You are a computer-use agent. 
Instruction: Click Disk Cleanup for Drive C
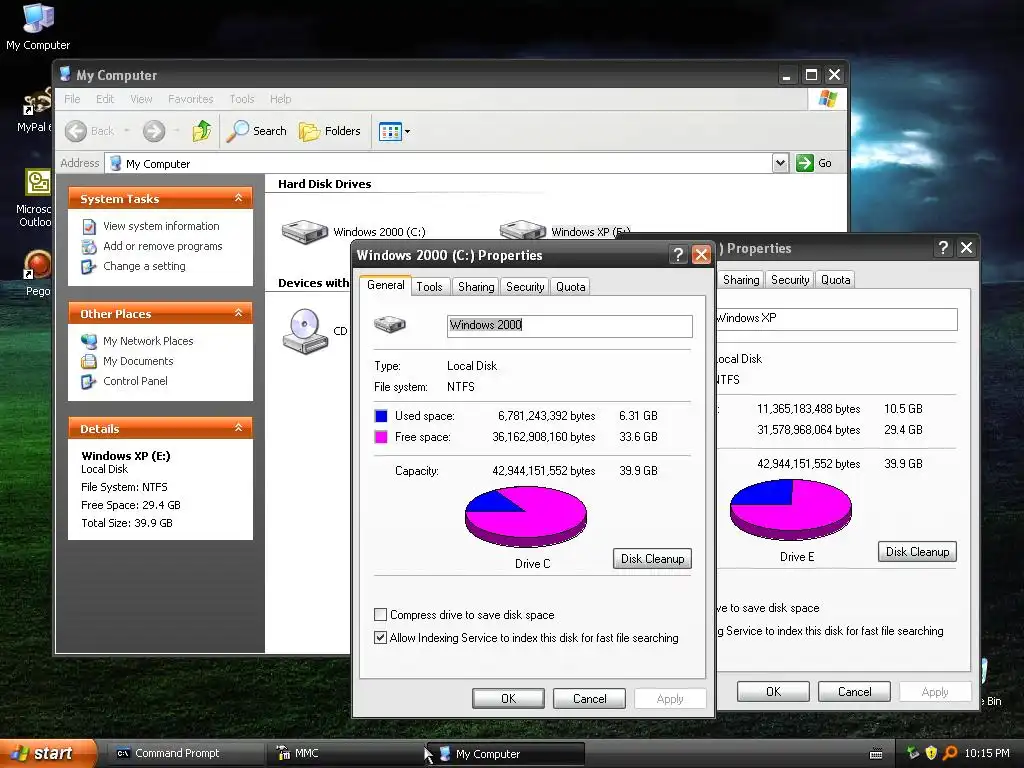(652, 558)
